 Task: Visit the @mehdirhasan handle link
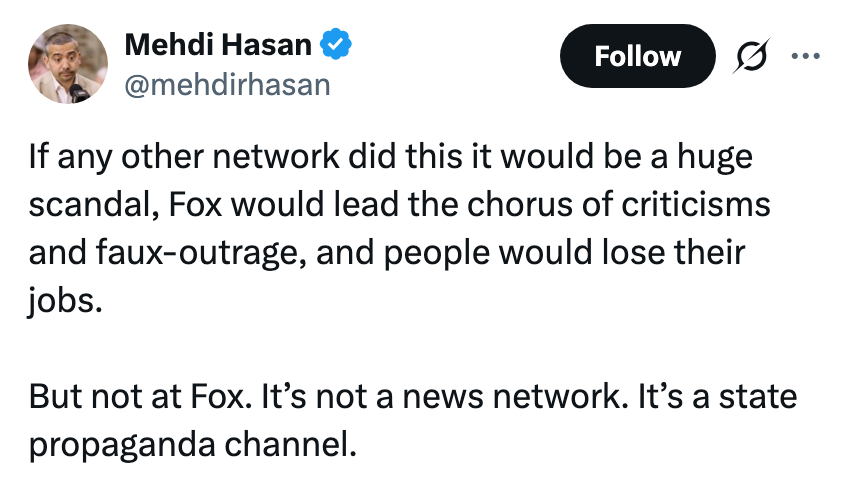click(x=226, y=84)
